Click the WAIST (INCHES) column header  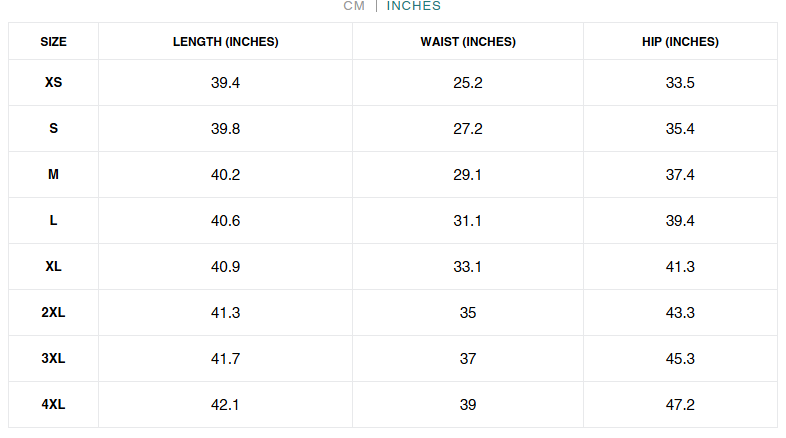click(x=468, y=42)
